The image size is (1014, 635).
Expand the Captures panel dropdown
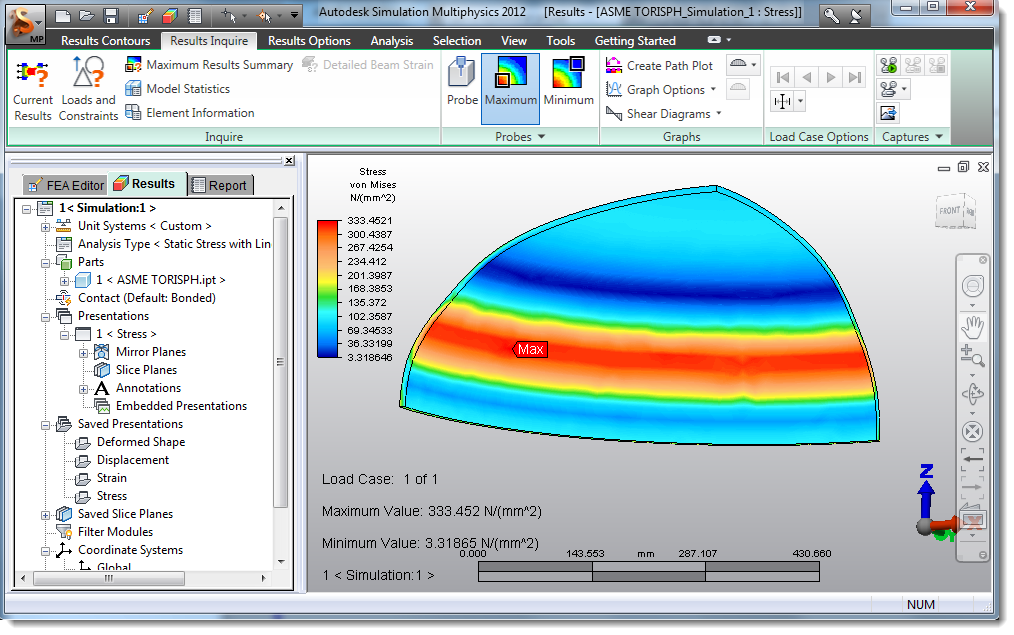(939, 136)
